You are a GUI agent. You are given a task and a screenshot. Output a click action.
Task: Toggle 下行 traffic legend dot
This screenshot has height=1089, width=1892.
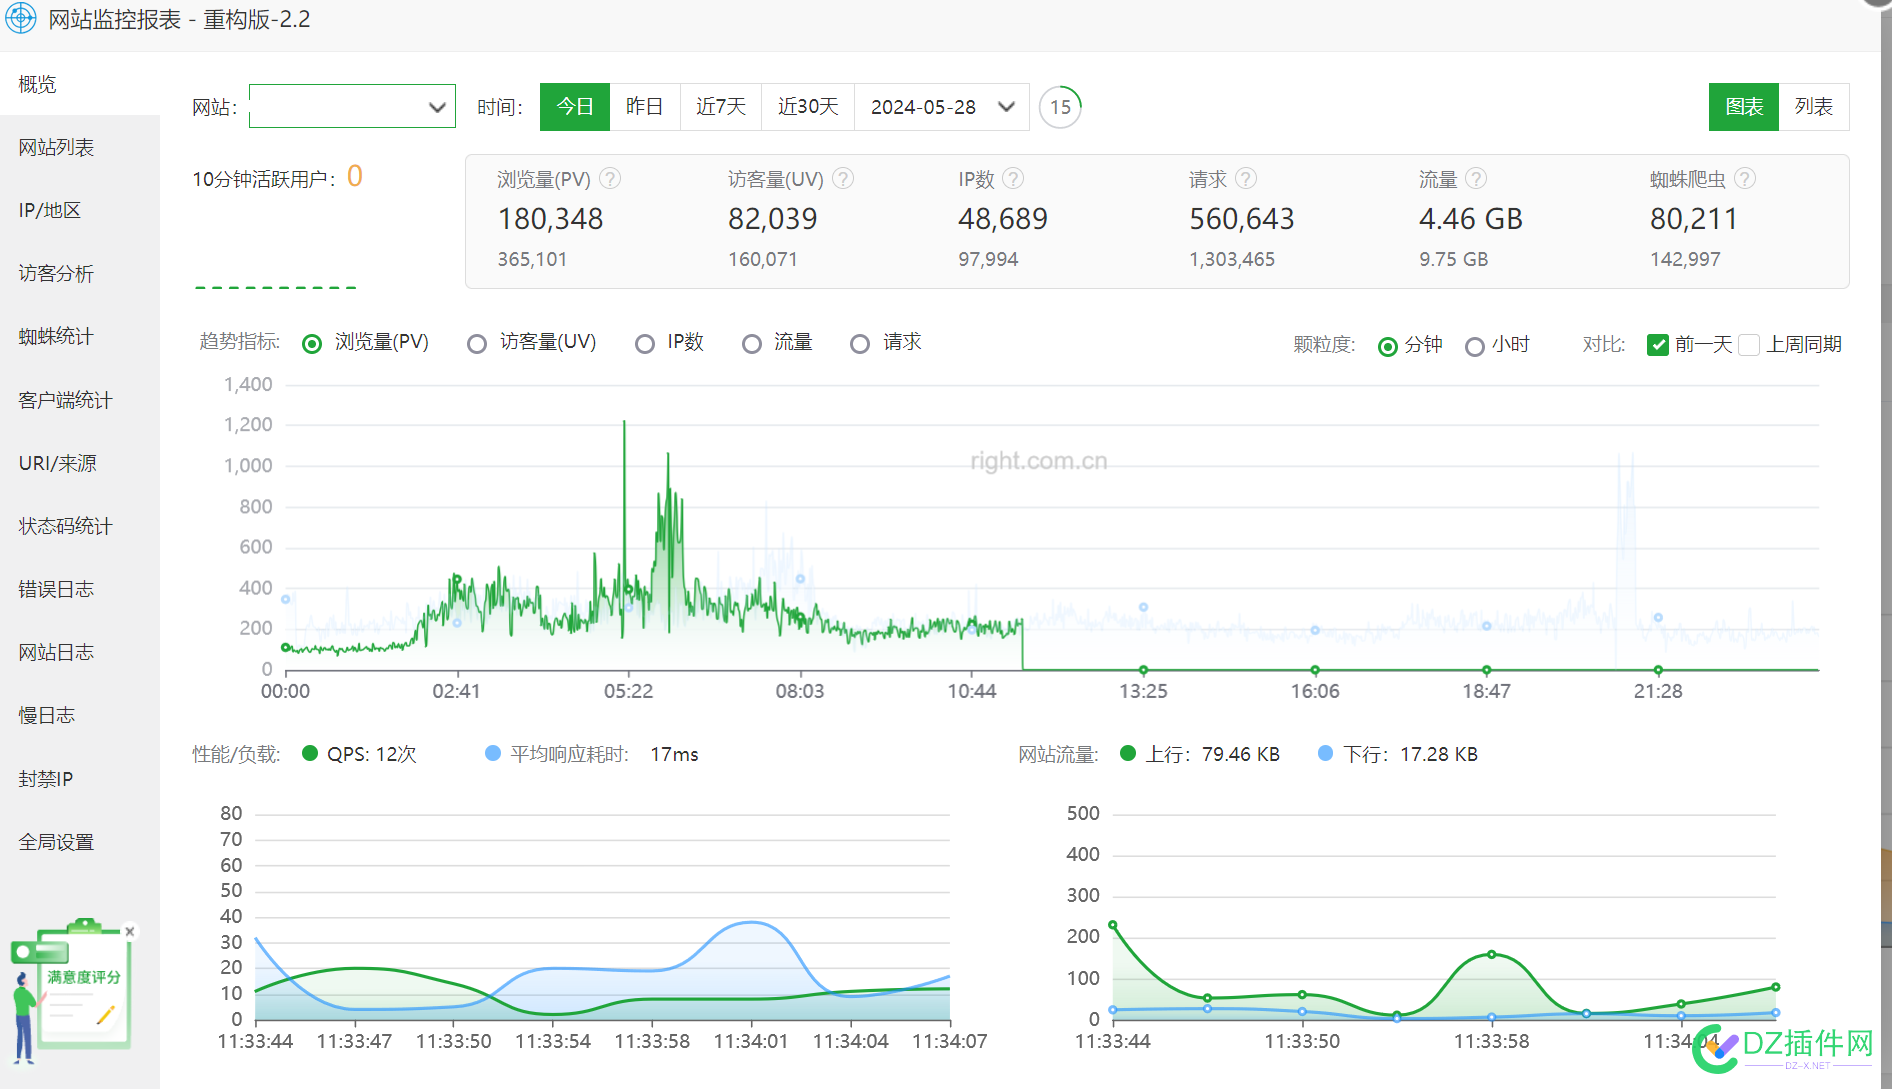(x=1326, y=753)
